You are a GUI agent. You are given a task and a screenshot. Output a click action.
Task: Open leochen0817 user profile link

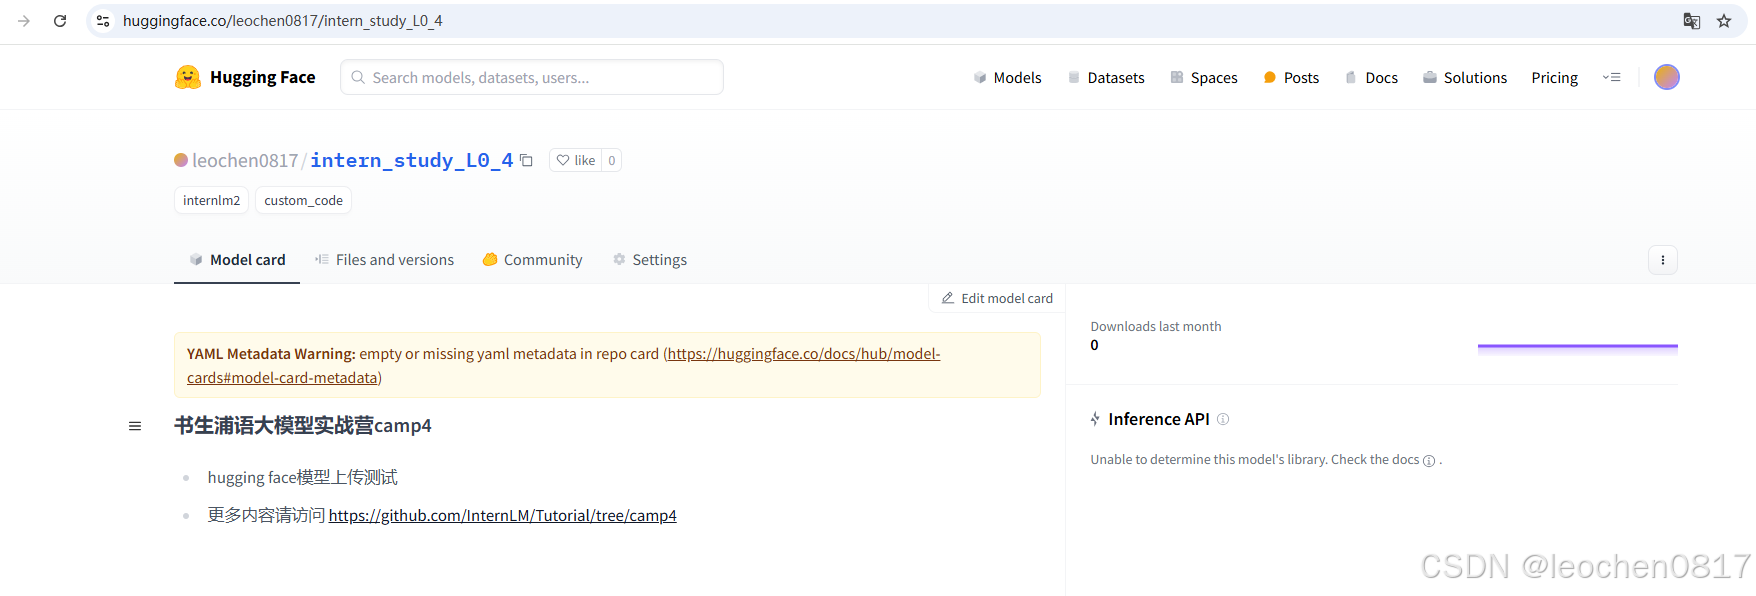pyautogui.click(x=245, y=160)
